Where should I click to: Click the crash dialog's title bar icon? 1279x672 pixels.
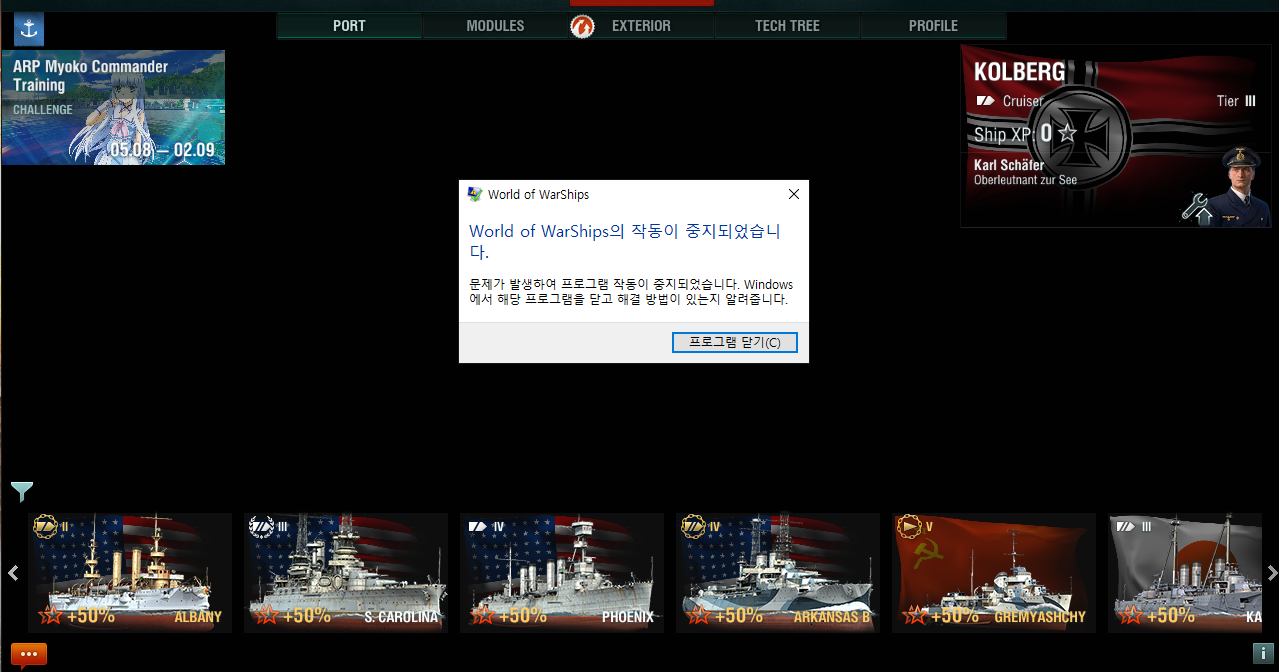coord(475,195)
